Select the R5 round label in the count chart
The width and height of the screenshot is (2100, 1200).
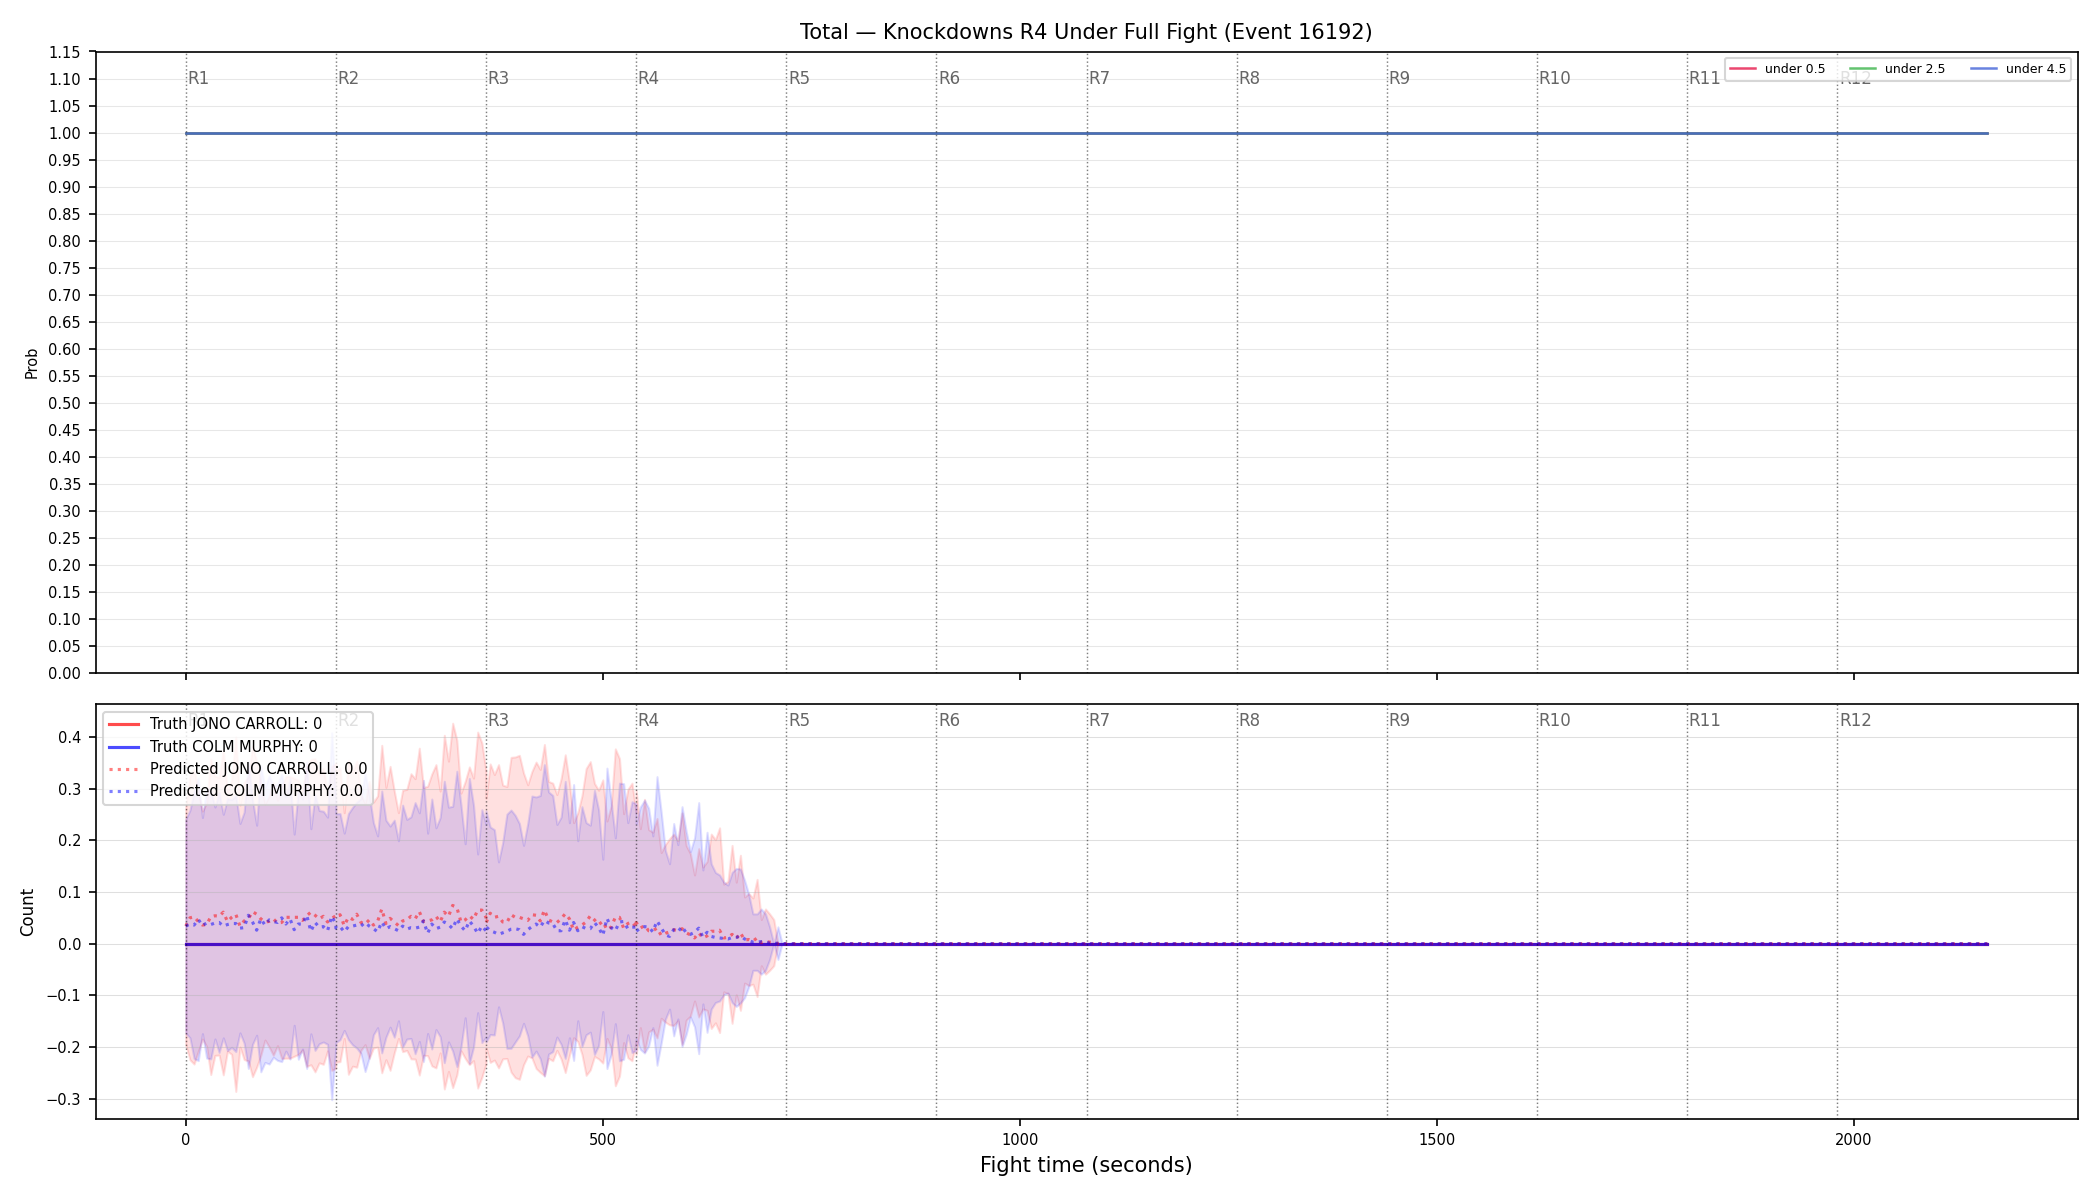click(799, 720)
